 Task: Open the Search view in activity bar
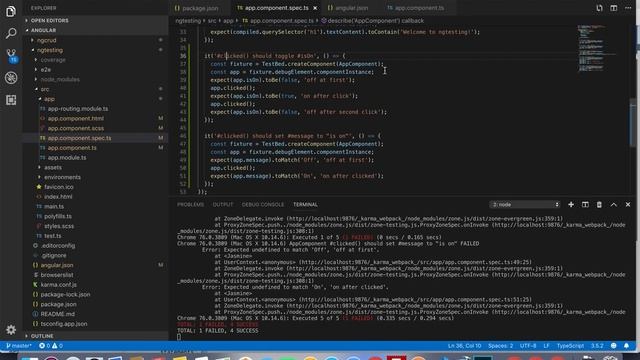point(11,33)
